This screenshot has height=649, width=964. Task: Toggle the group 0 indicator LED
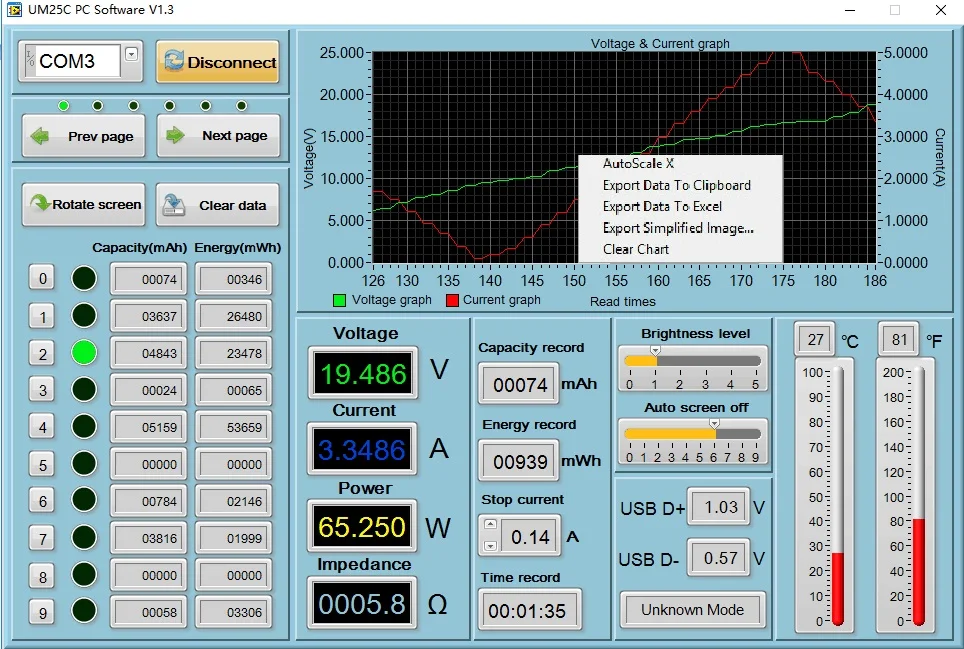[84, 278]
